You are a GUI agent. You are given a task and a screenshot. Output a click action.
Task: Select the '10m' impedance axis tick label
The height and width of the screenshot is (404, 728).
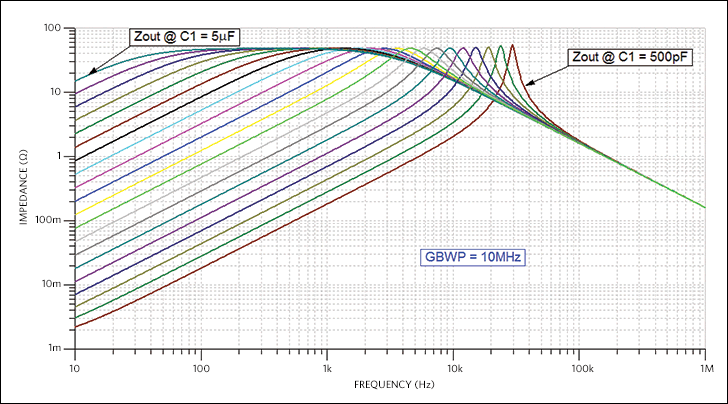coord(57,284)
